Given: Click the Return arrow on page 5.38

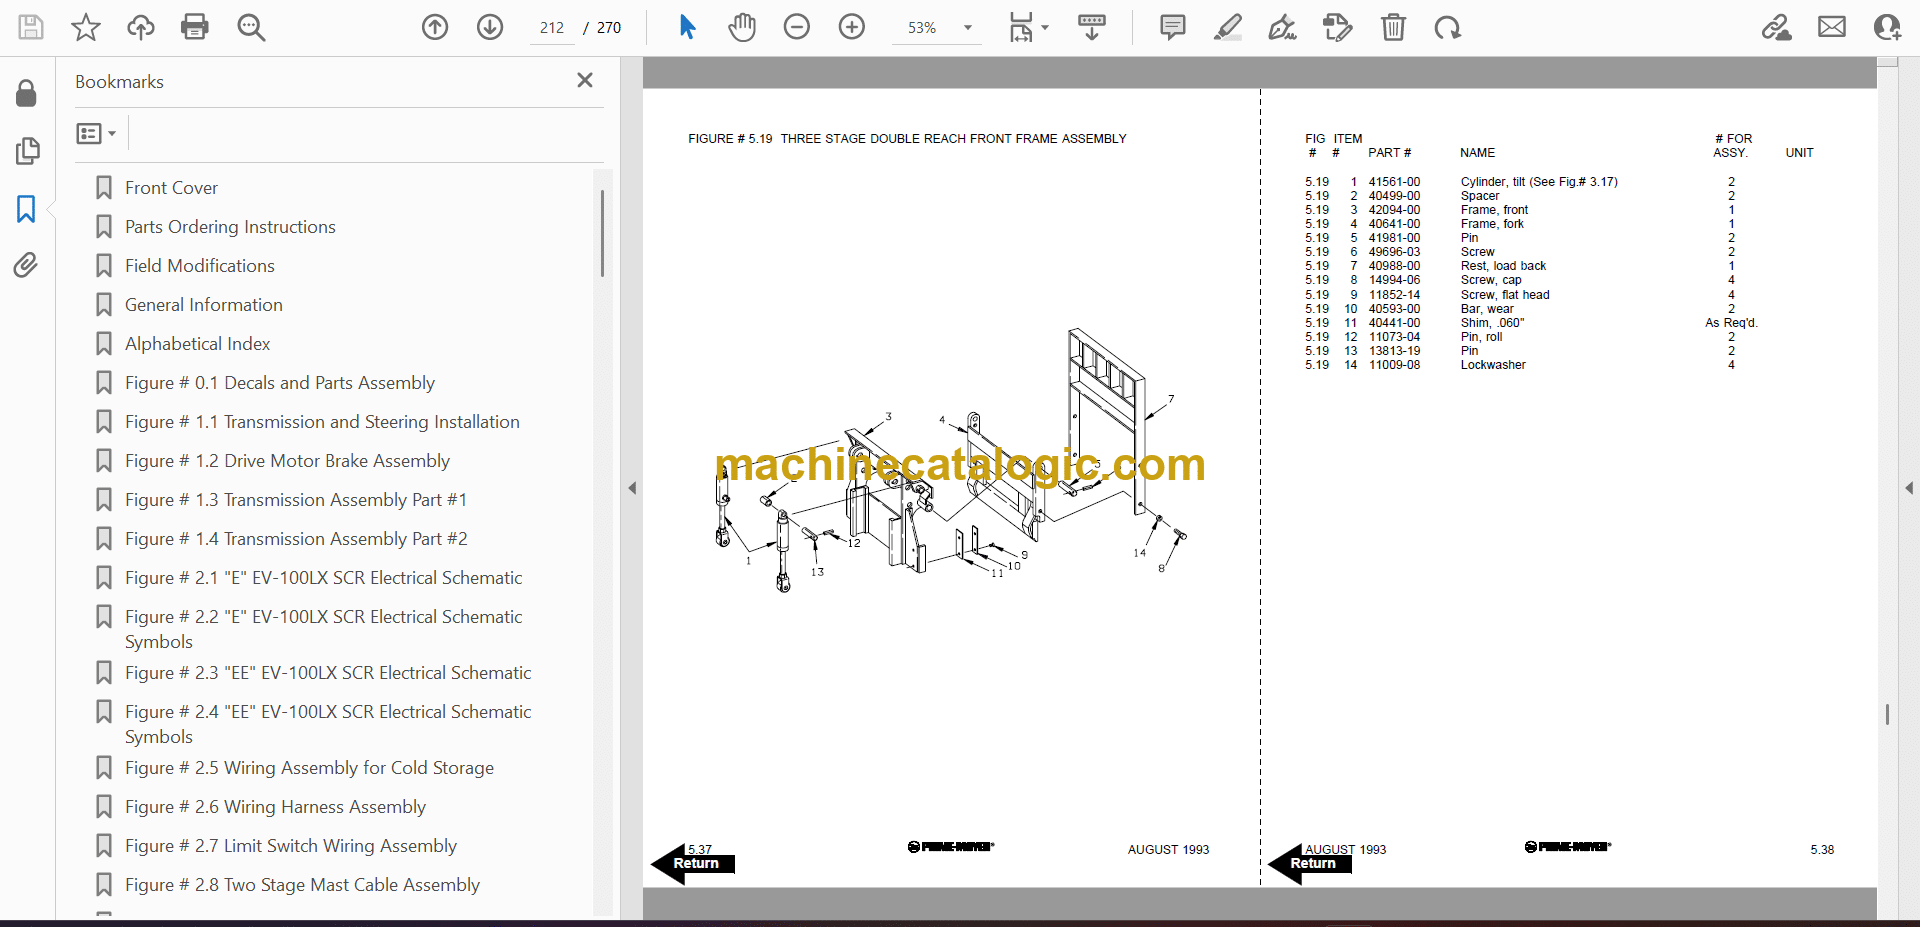Looking at the screenshot, I should pyautogui.click(x=1309, y=864).
